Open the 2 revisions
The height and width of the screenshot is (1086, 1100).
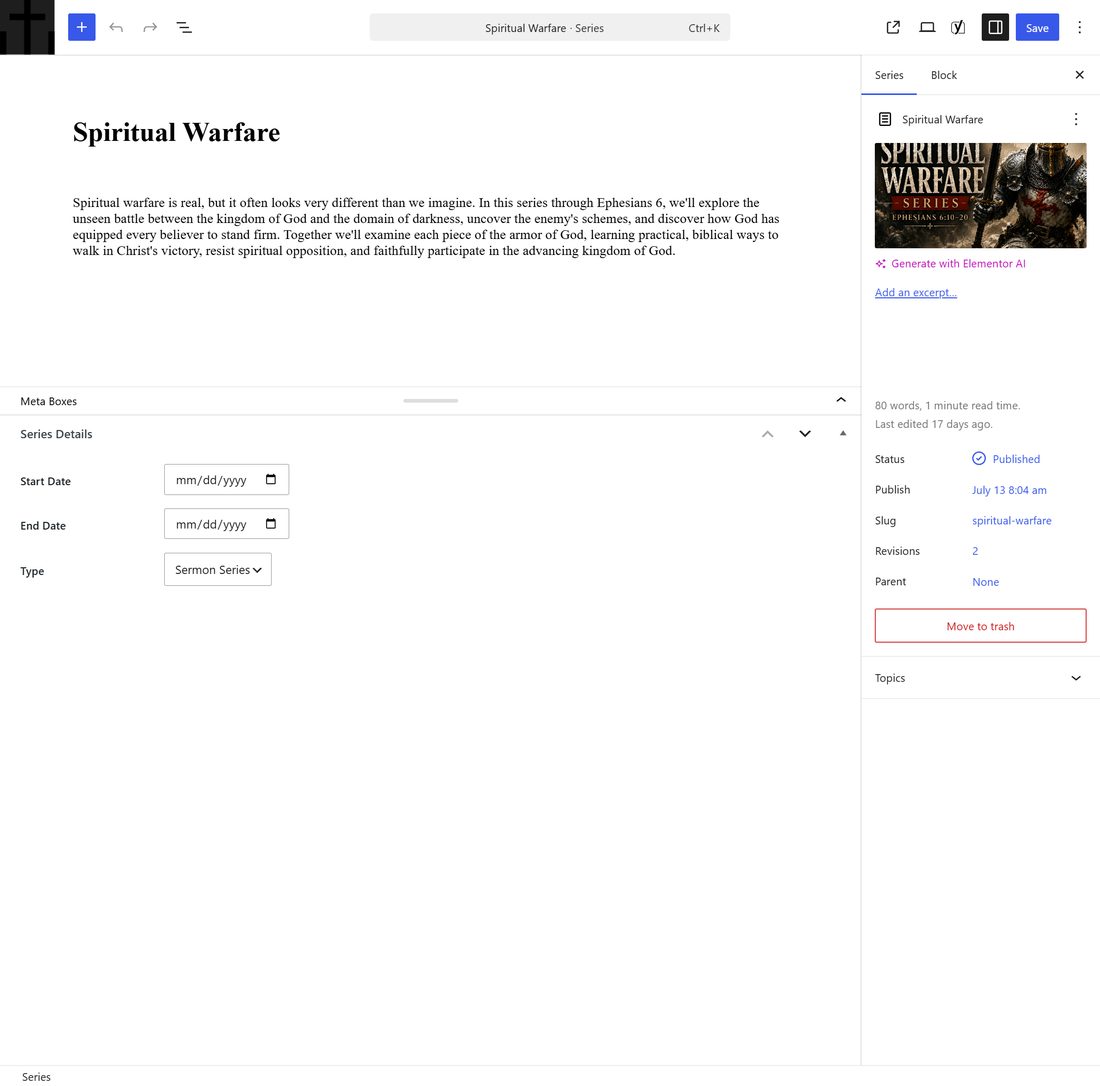click(x=975, y=551)
